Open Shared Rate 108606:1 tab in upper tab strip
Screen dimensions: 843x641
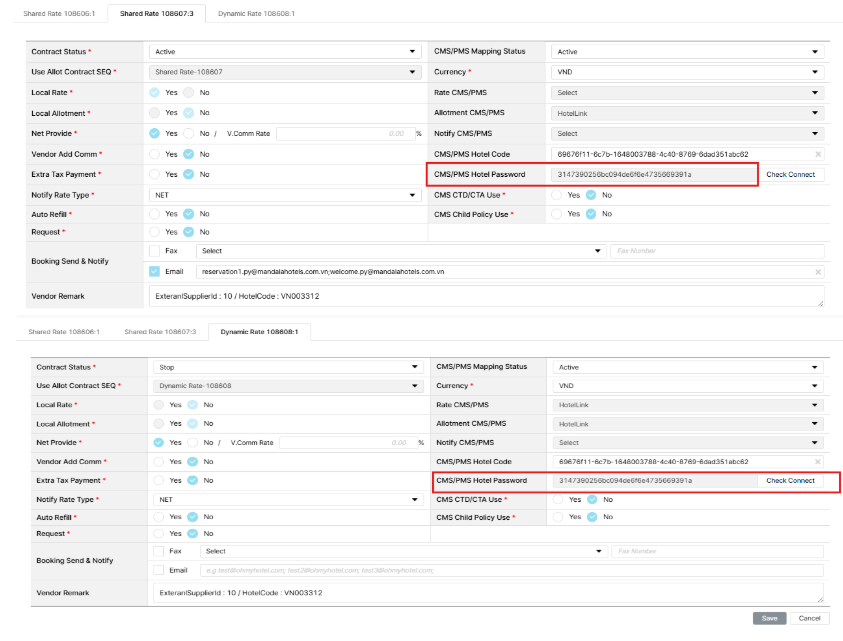[x=59, y=13]
